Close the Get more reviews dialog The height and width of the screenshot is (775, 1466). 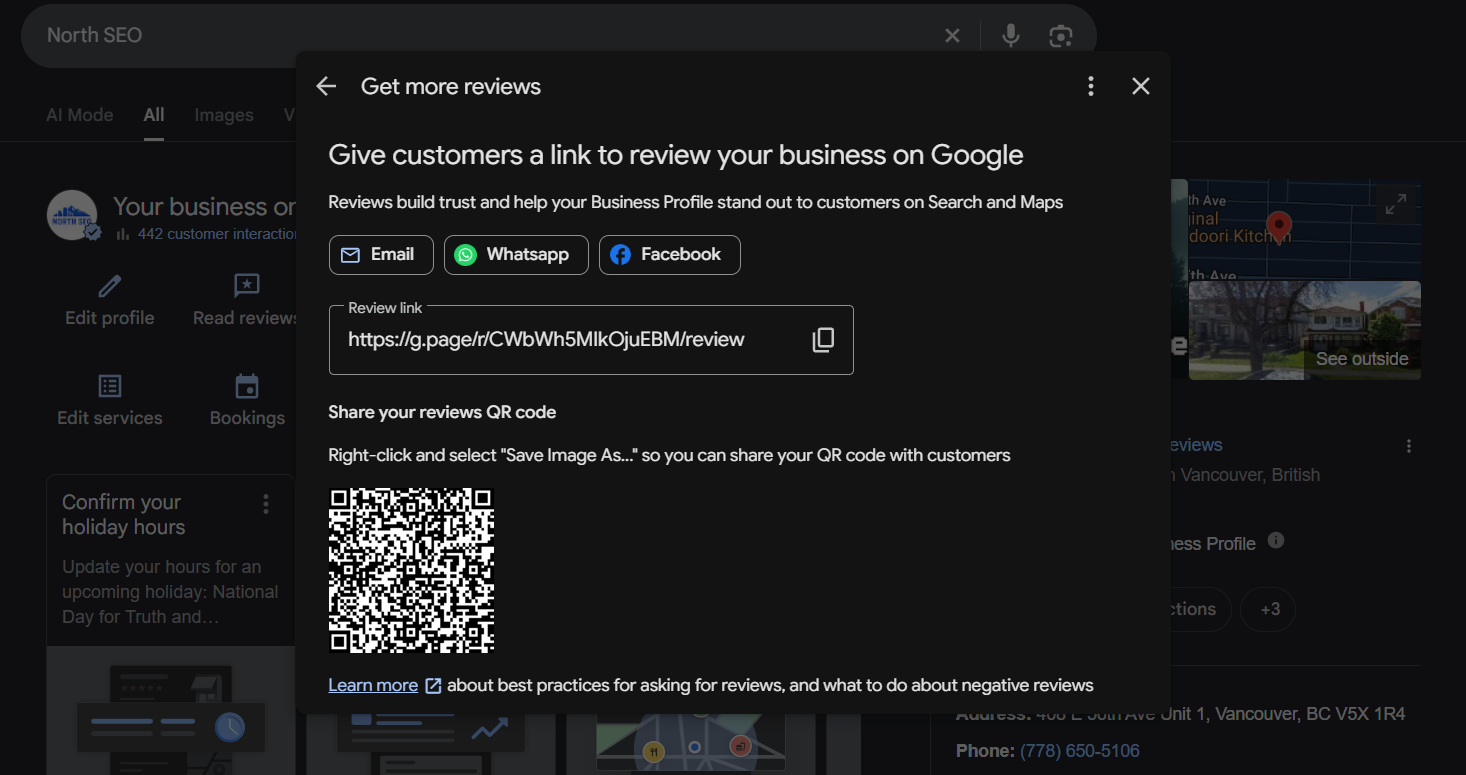tap(1141, 86)
